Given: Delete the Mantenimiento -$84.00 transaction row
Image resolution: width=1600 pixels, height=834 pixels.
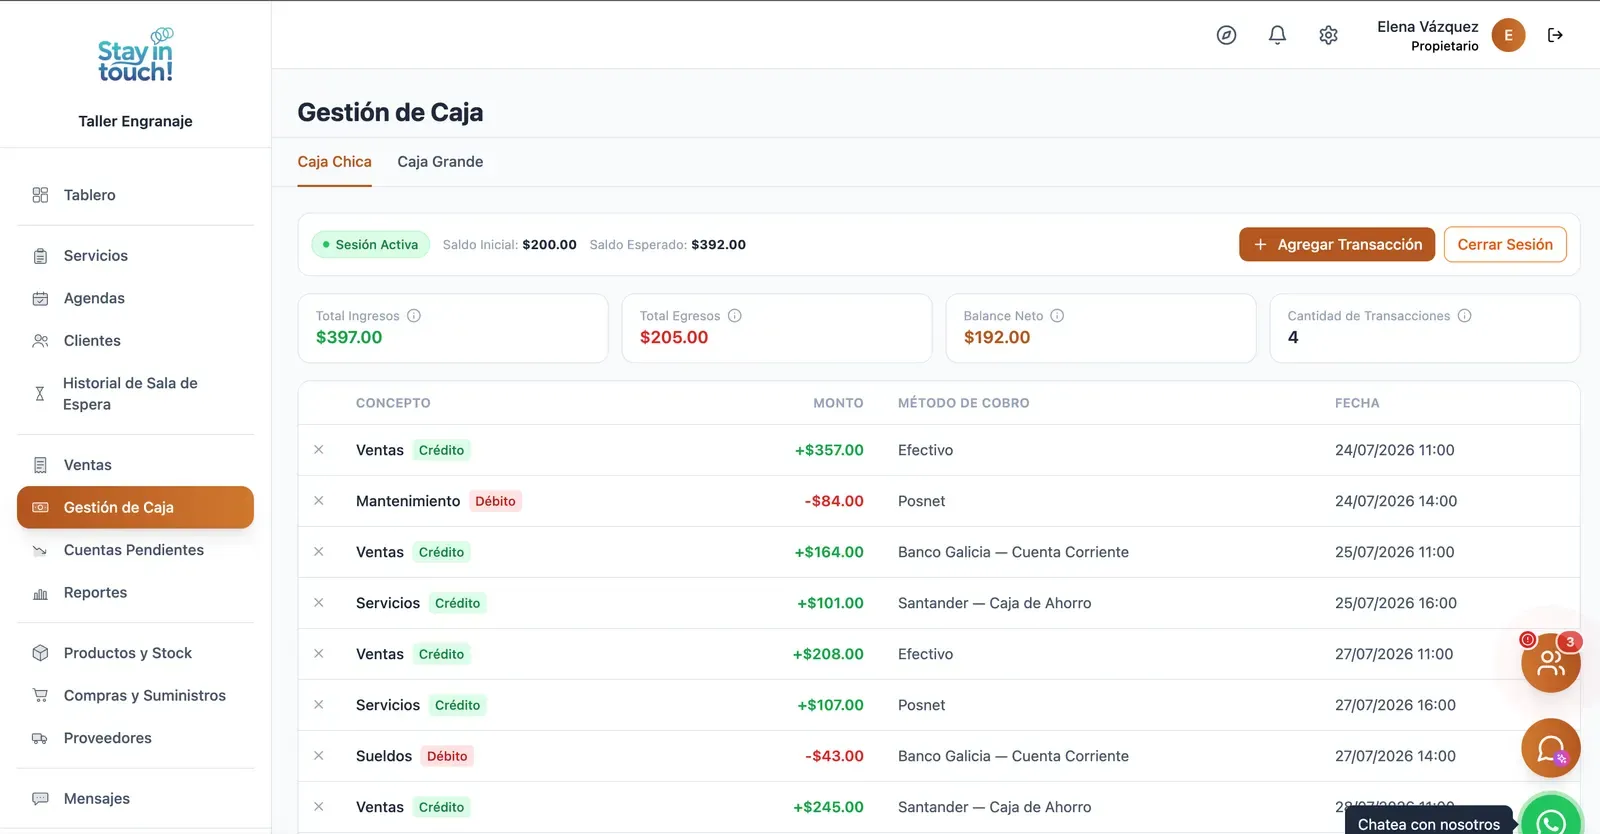Looking at the screenshot, I should pos(319,501).
